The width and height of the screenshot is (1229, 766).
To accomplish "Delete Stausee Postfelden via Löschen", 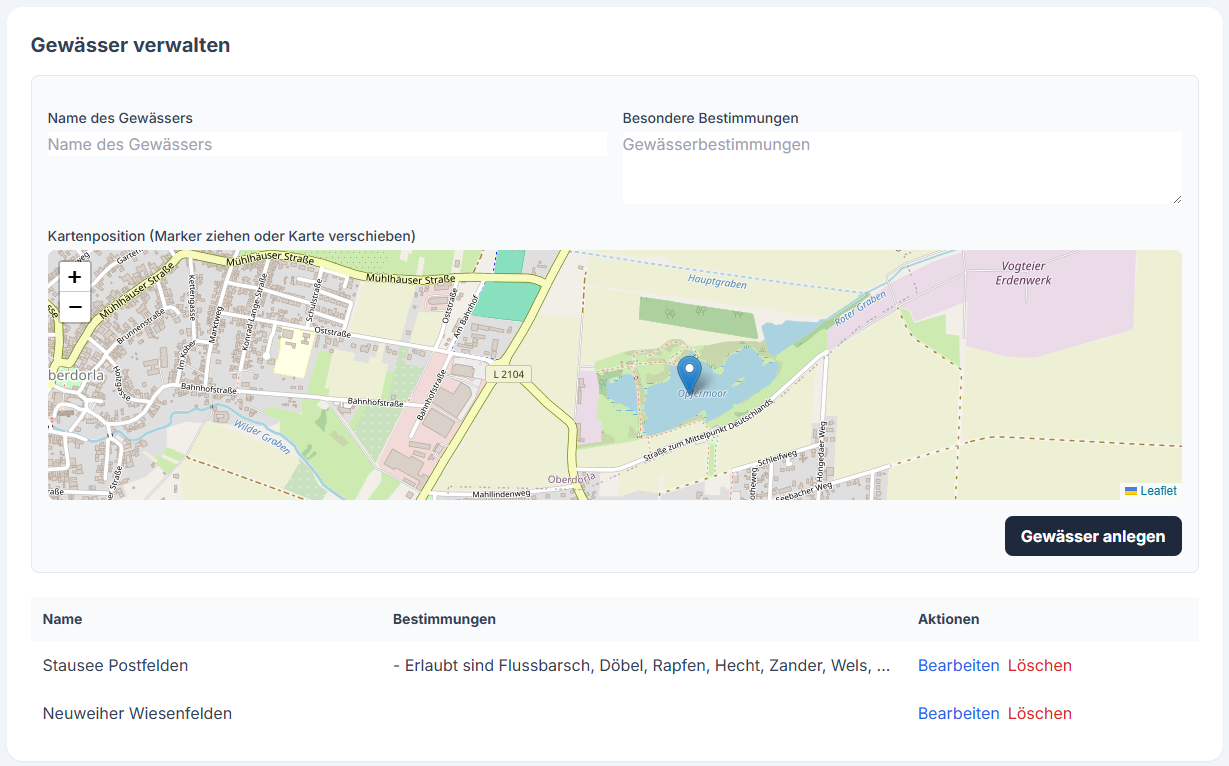I will (x=1040, y=665).
